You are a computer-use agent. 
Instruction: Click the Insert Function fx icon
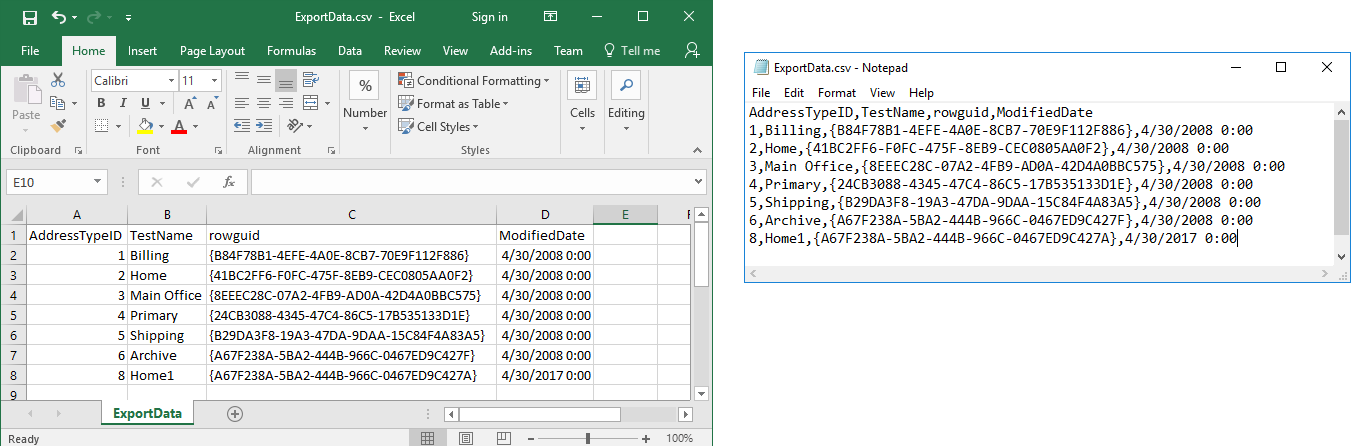pyautogui.click(x=228, y=182)
